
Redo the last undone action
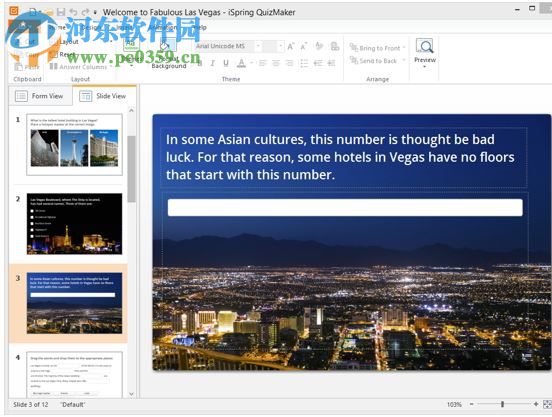tap(85, 12)
